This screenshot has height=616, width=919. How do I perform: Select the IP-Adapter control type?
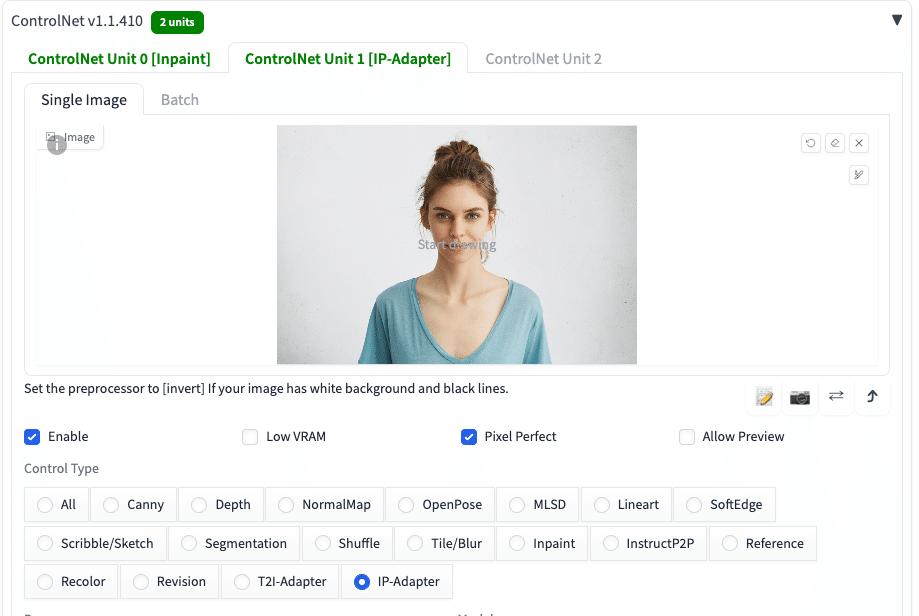(397, 581)
